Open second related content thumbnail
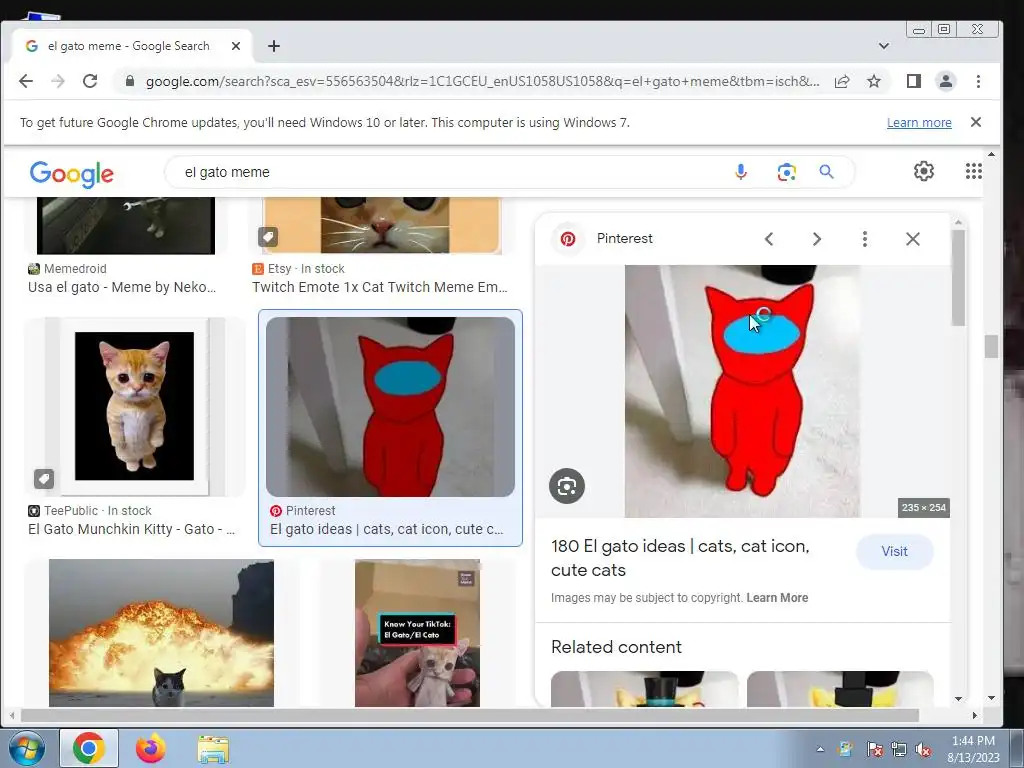1024x768 pixels. 840,689
